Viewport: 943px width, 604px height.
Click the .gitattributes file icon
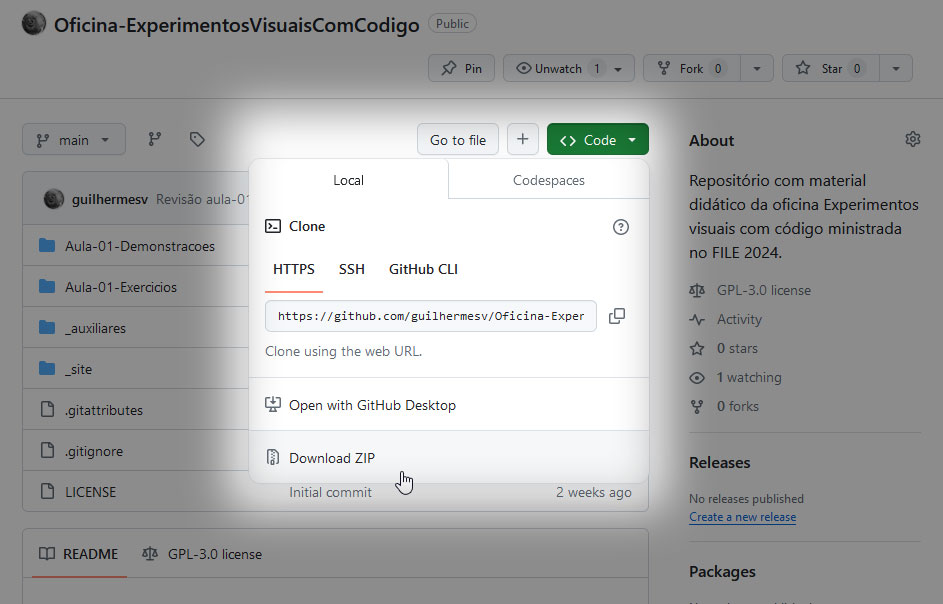coord(47,410)
